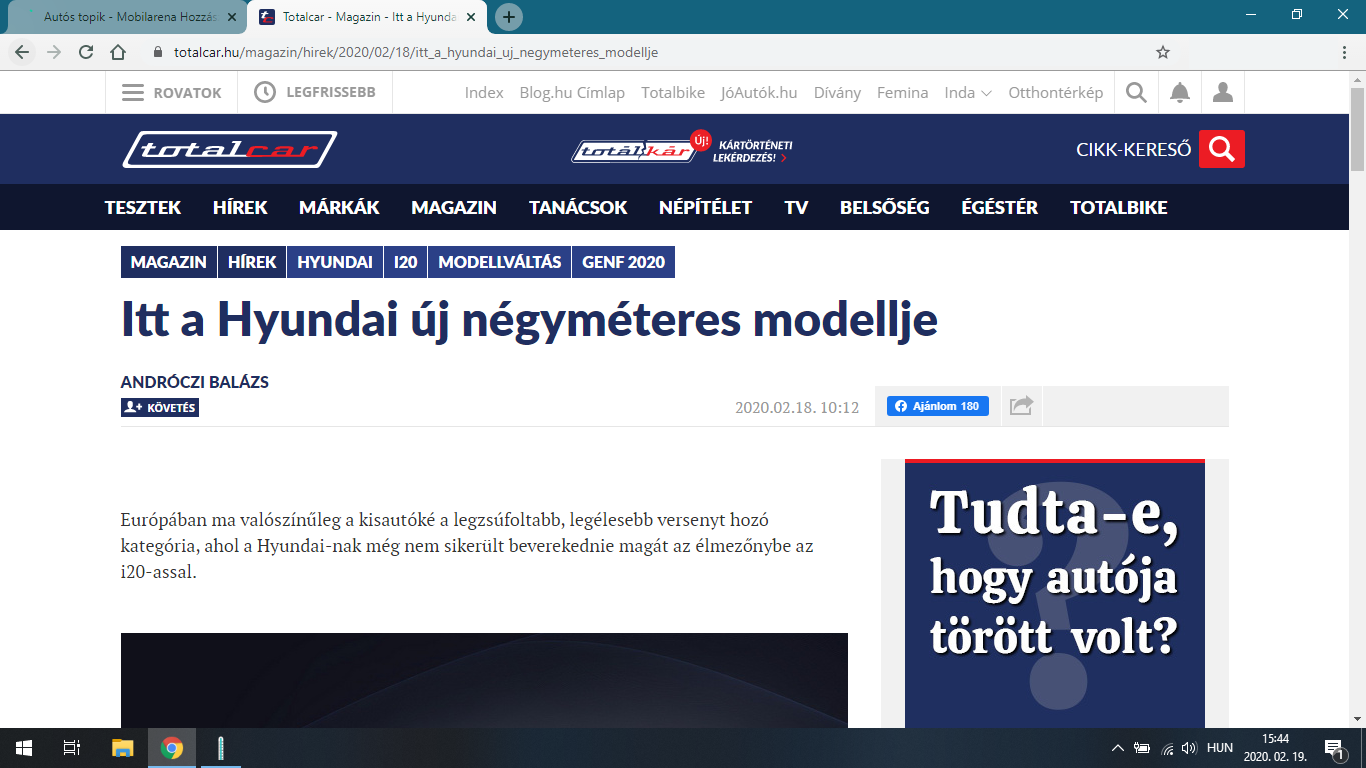
Task: Click the magnifier search icon in top bar
Action: click(1136, 93)
